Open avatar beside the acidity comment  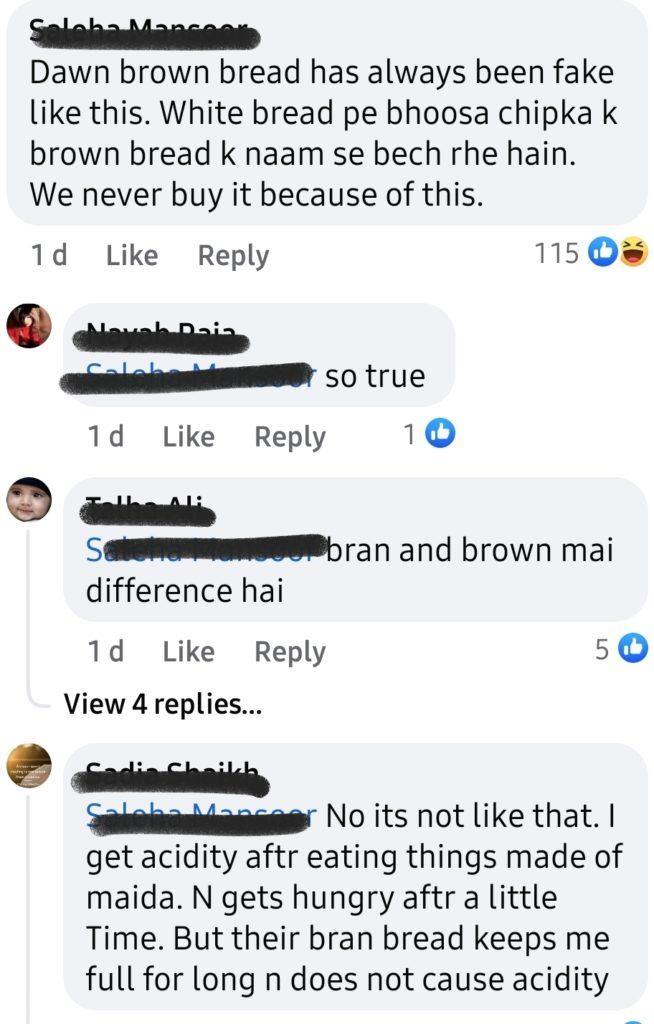coord(29,765)
